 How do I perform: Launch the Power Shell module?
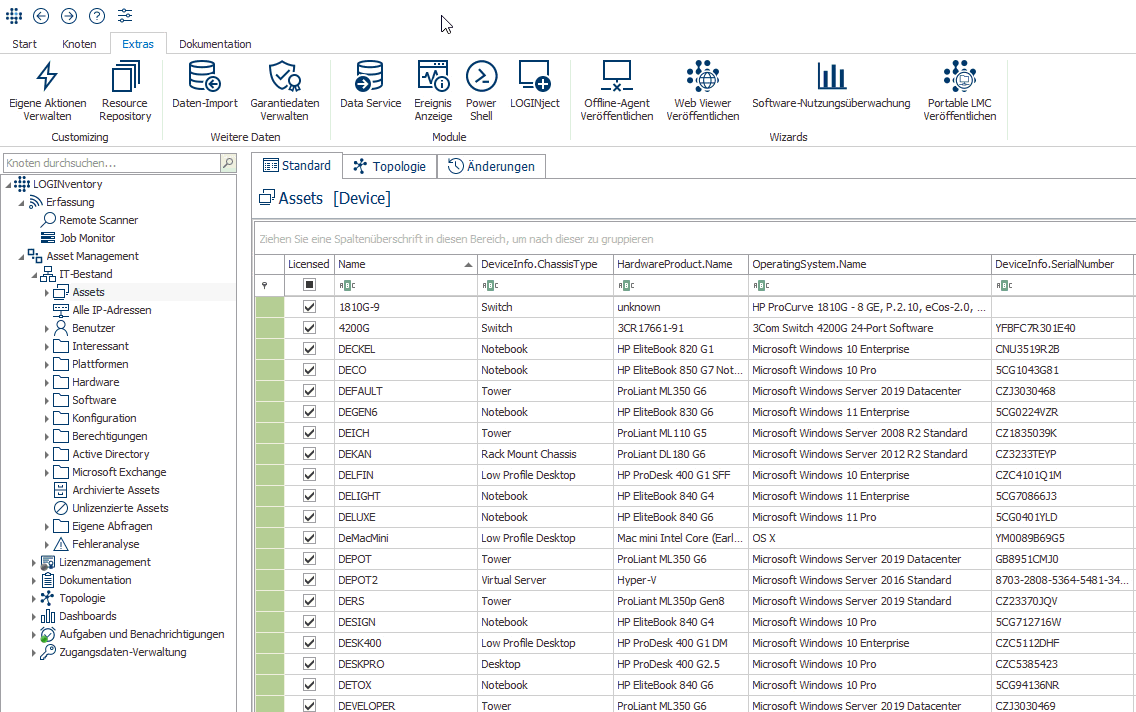pos(481,91)
